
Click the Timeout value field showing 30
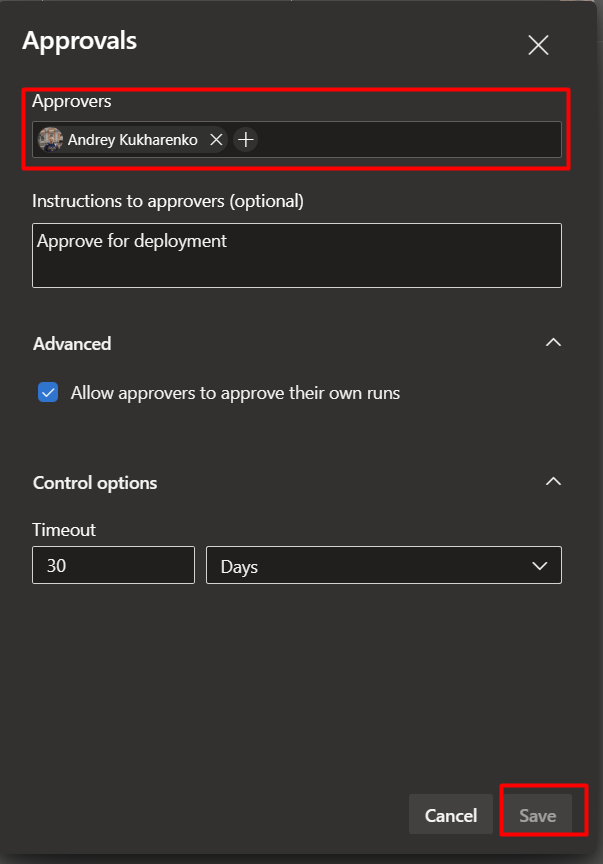114,565
